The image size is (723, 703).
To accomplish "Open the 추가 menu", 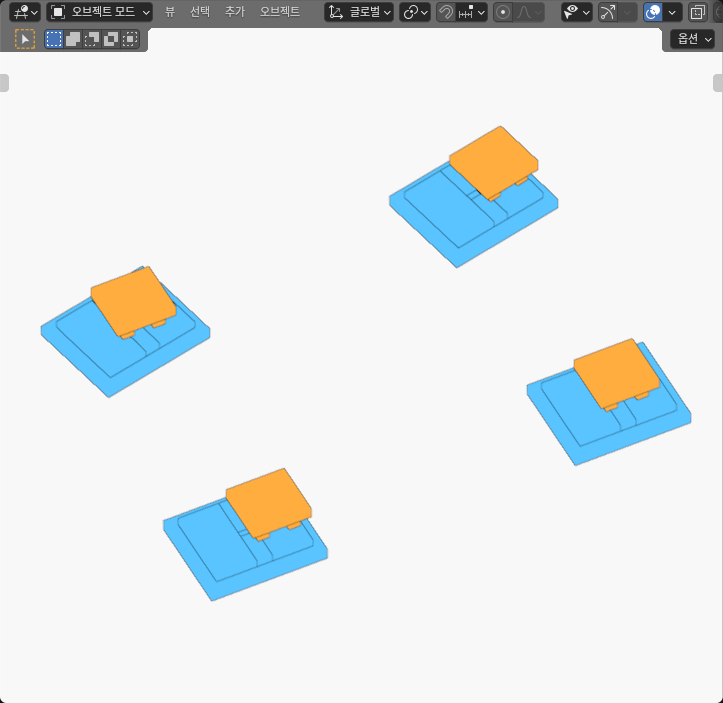I will point(235,12).
